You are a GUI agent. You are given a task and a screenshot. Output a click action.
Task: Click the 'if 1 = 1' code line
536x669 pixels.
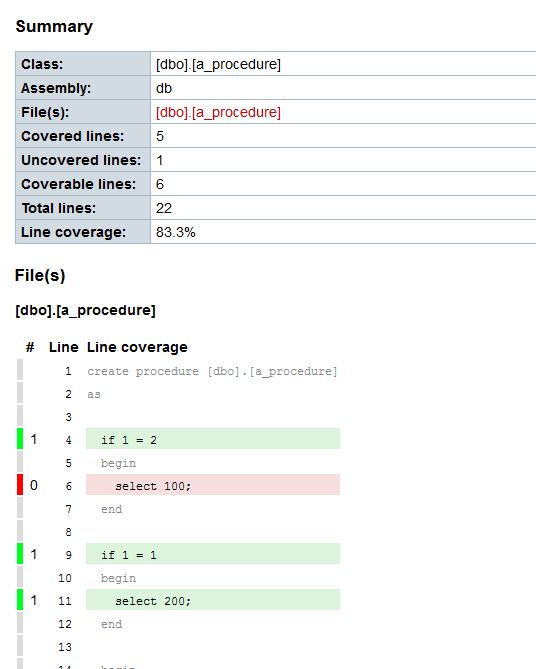(213, 554)
